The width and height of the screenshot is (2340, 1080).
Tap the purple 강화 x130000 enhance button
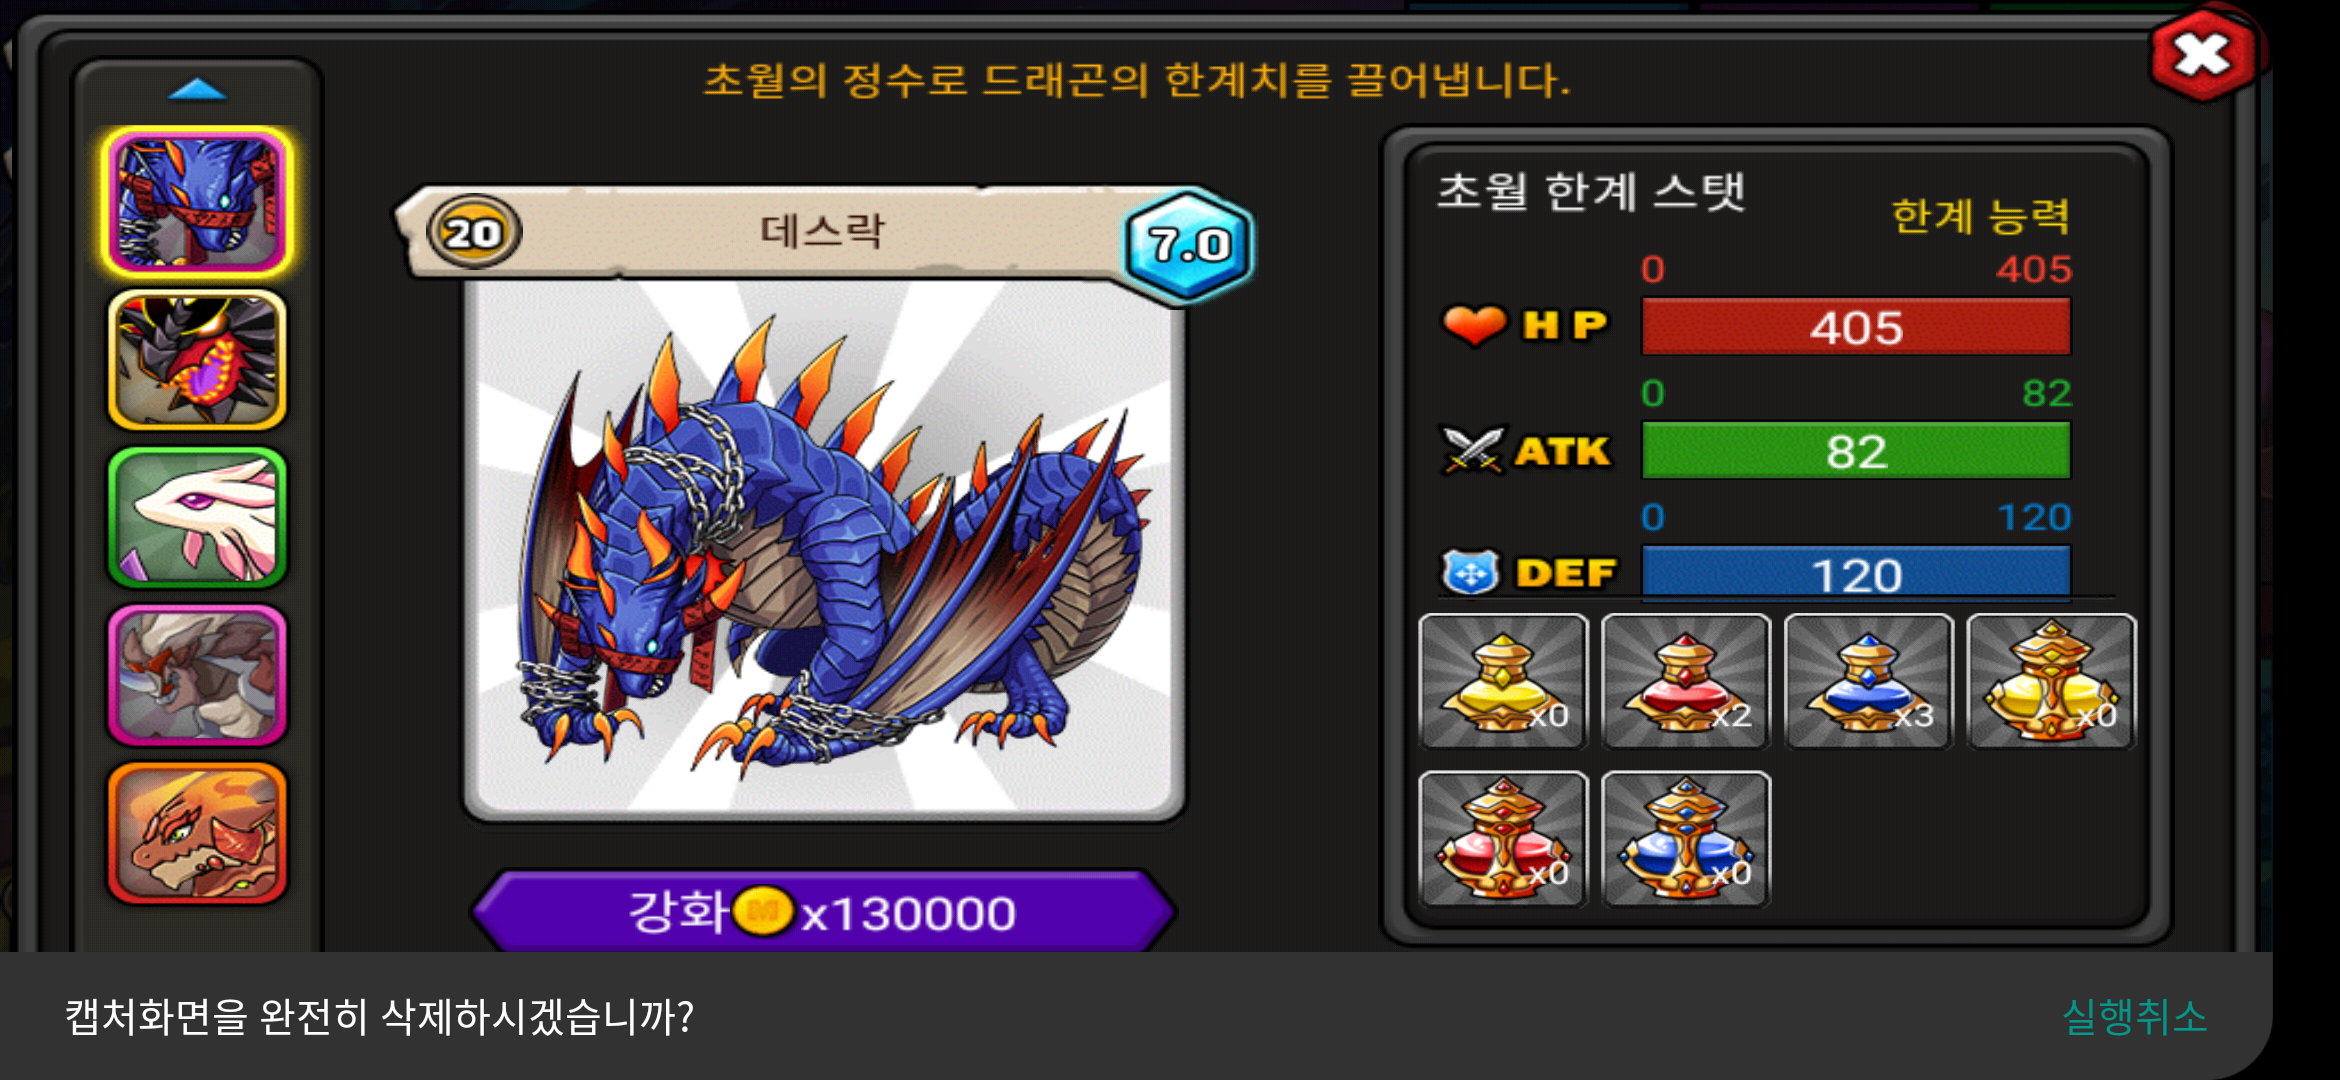tap(823, 911)
